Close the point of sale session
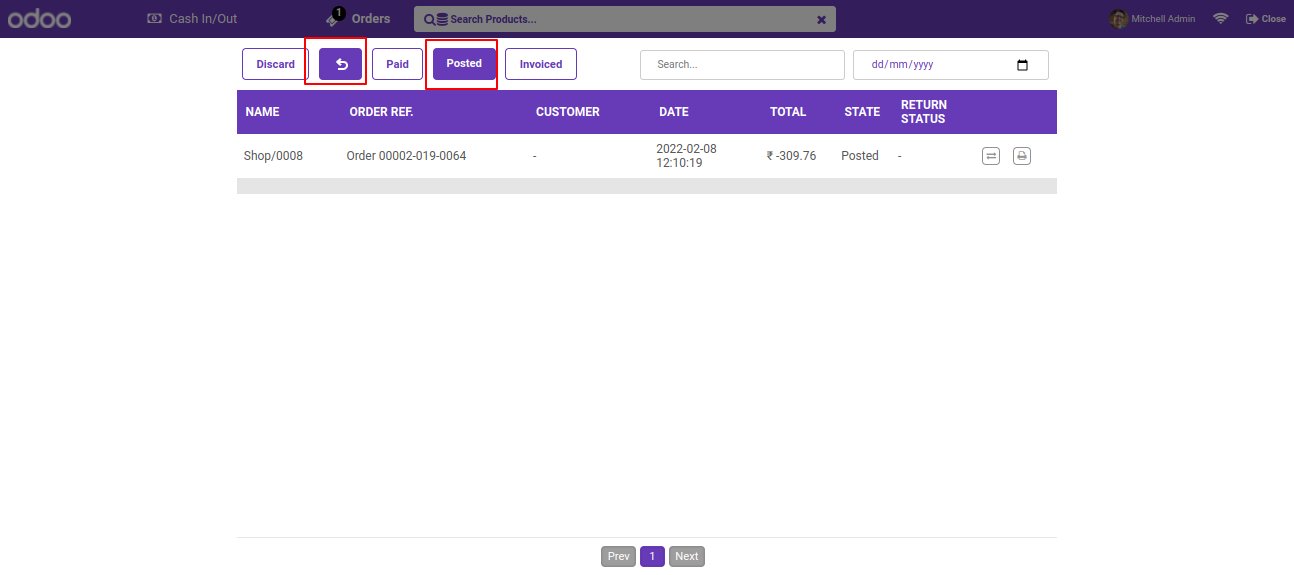This screenshot has height=575, width=1294. click(x=1266, y=19)
